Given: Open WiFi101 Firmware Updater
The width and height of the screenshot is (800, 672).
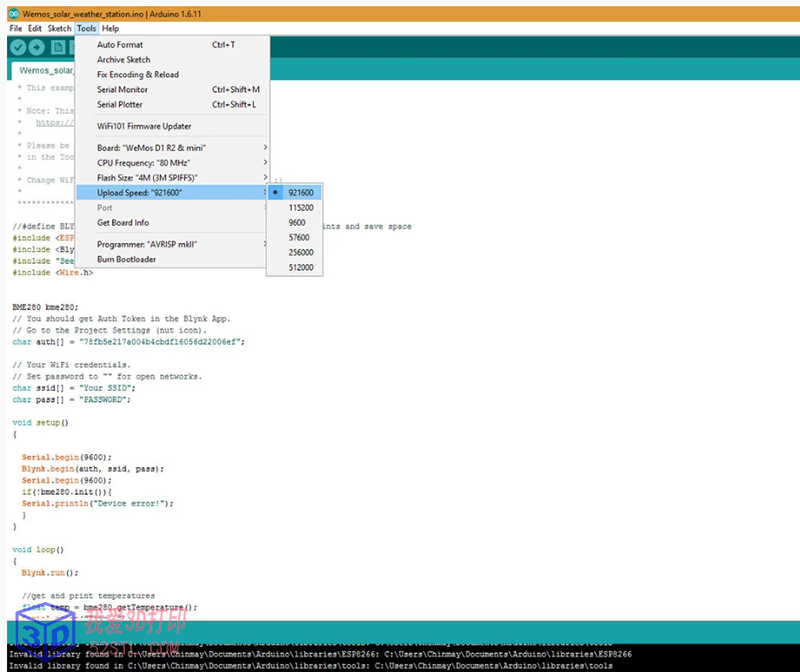Looking at the screenshot, I should coord(172,126).
